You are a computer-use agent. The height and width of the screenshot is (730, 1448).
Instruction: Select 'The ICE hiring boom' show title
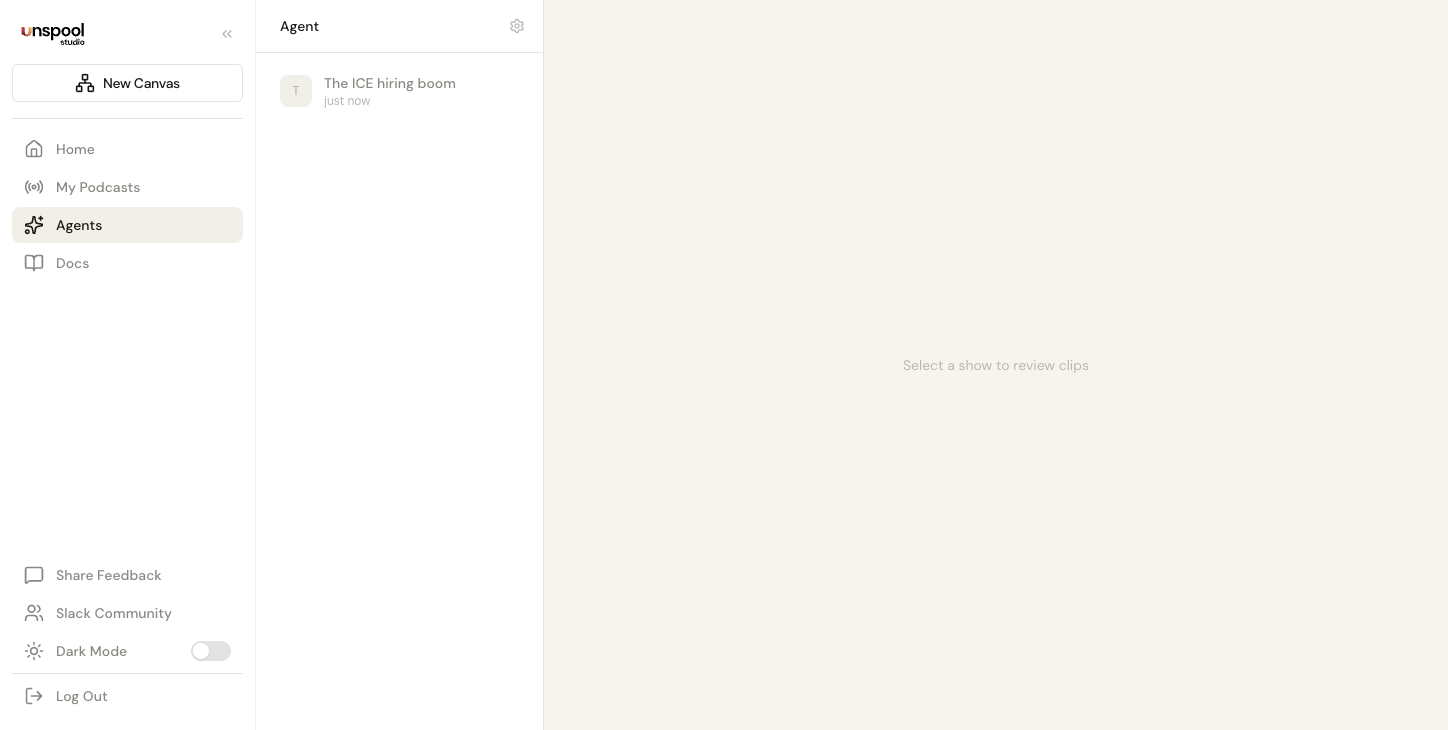click(389, 83)
